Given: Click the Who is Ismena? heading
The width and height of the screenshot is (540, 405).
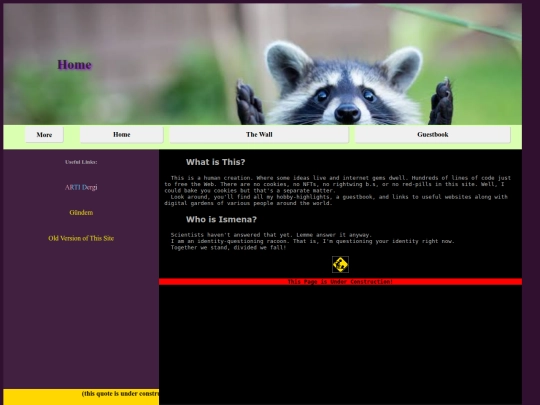Looking at the screenshot, I should 221,219.
